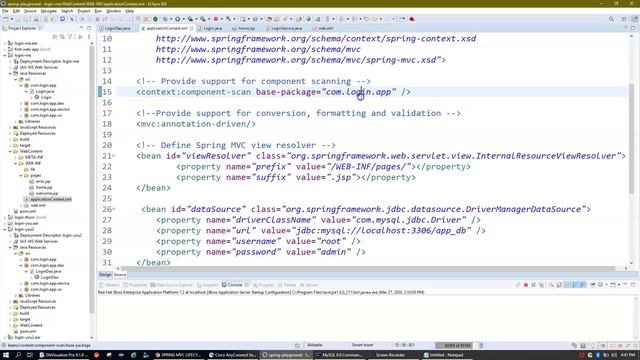The image size is (640, 360).
Task: Minimize the Project Explorer panel
Action: tap(81, 28)
